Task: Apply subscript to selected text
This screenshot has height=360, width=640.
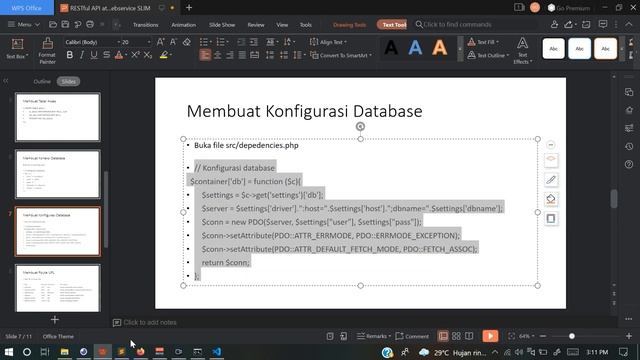Action: point(148,55)
